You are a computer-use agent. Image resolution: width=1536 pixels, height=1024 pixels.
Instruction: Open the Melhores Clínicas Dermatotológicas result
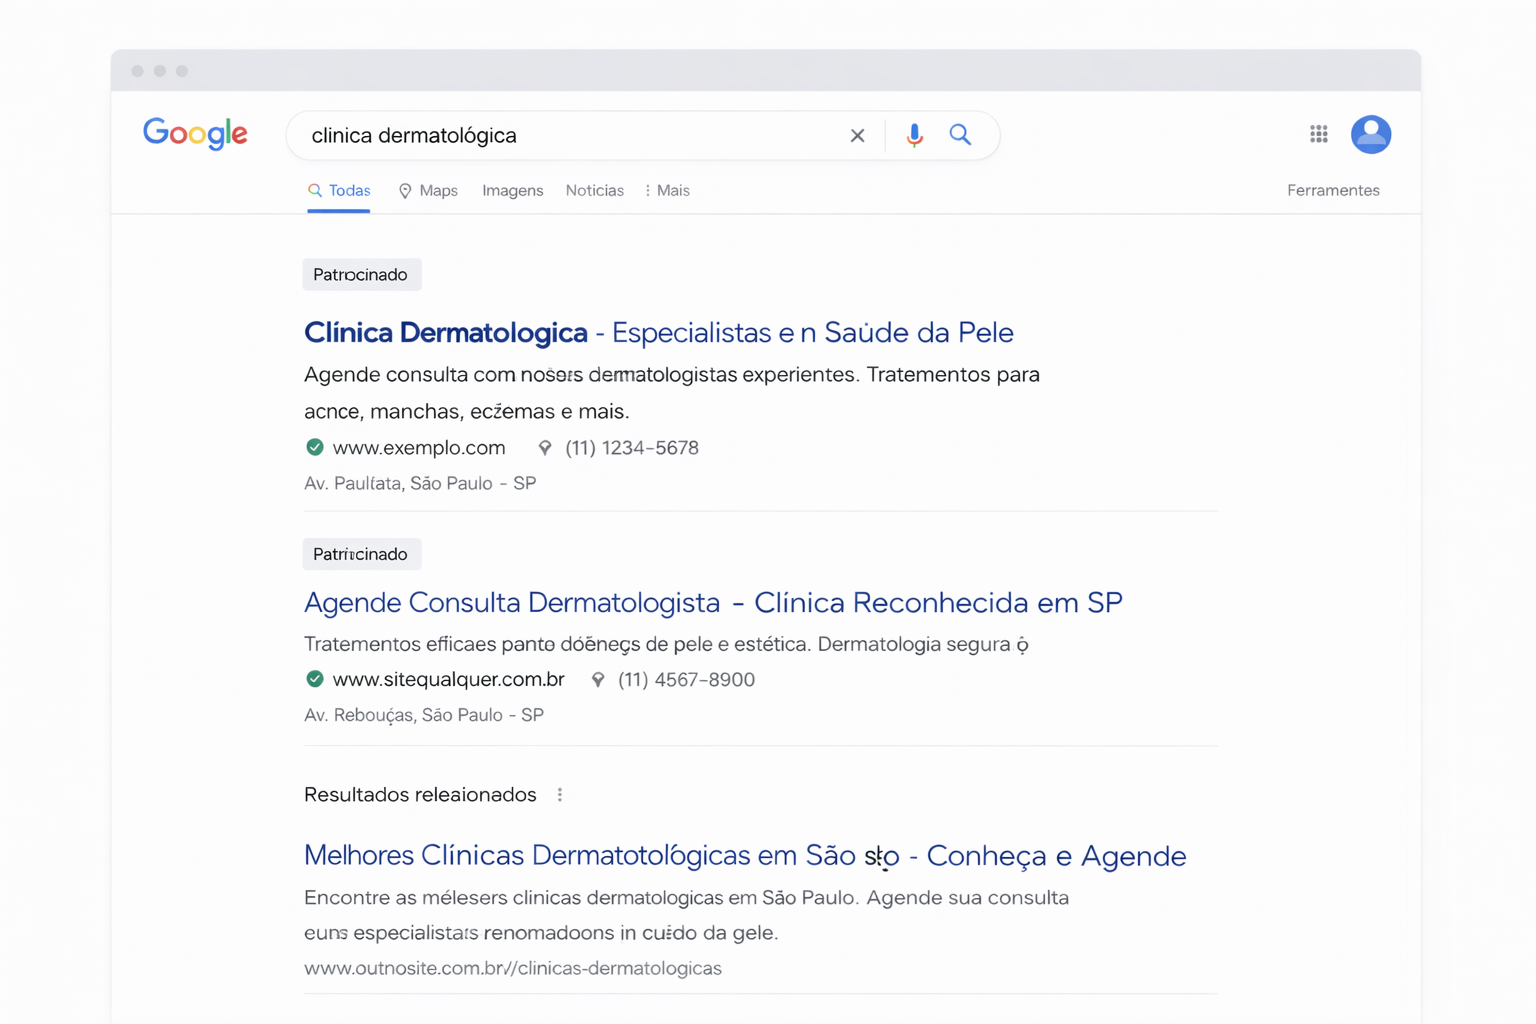744,856
